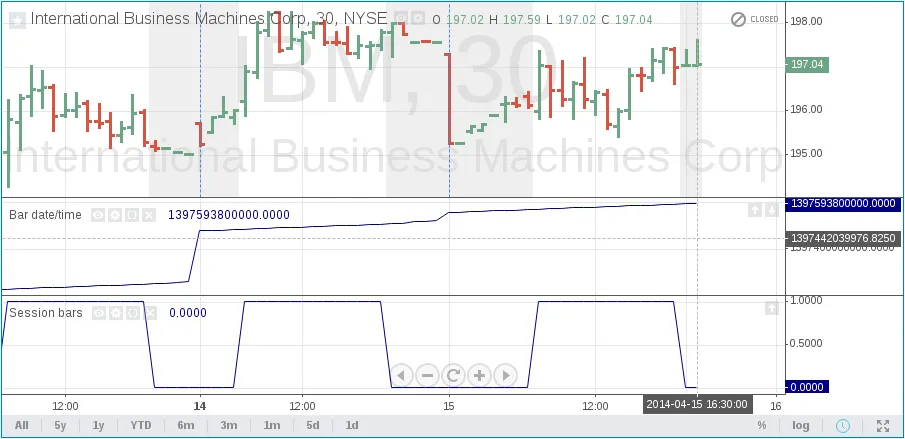Switch range to 5d

click(x=313, y=425)
